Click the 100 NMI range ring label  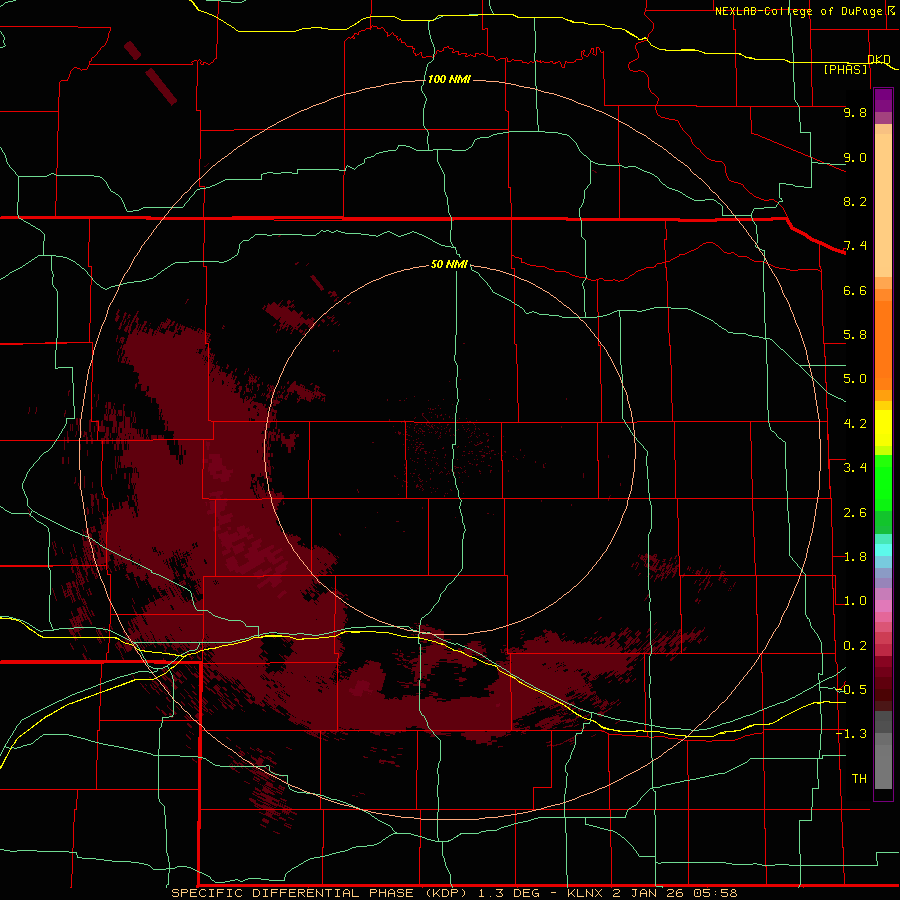click(x=449, y=79)
